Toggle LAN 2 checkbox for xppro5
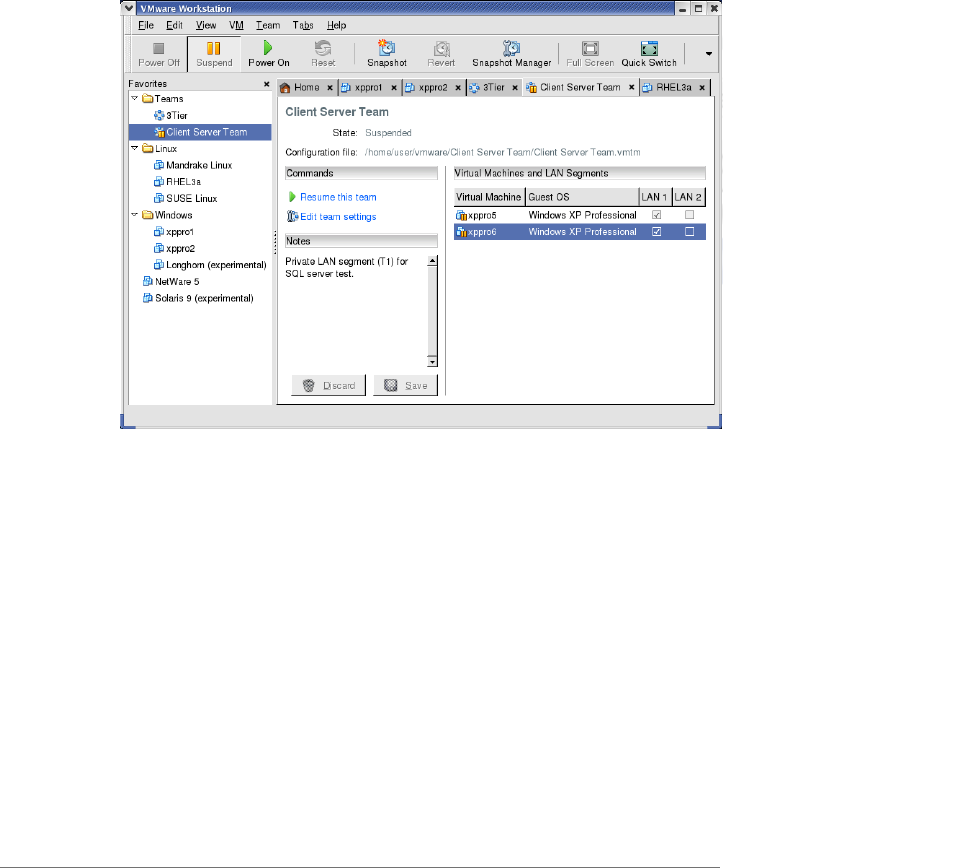Image resolution: width=976 pixels, height=868 pixels. [689, 215]
